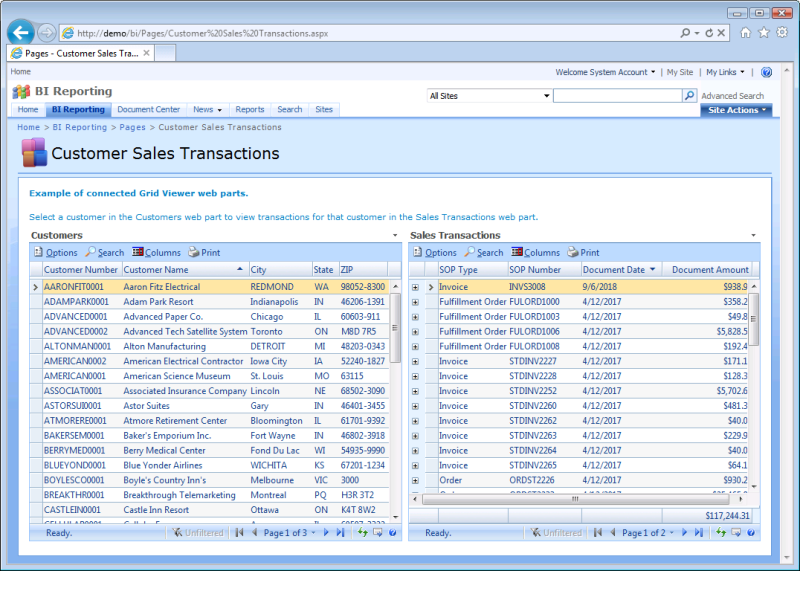Click the Advanced Search link
This screenshot has width=800, height=600.
click(x=732, y=96)
